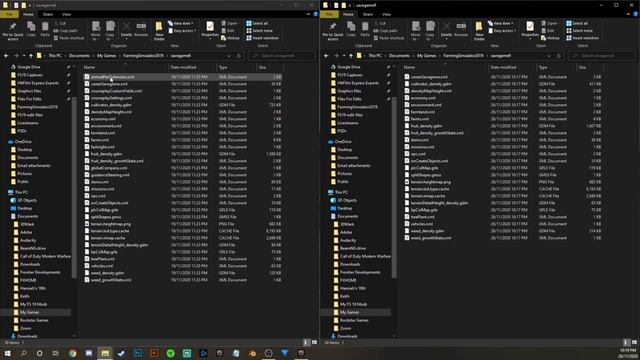Screen dimensions: 640x360
Task: Click Pin to Quick access in left window
Action: tap(13, 31)
